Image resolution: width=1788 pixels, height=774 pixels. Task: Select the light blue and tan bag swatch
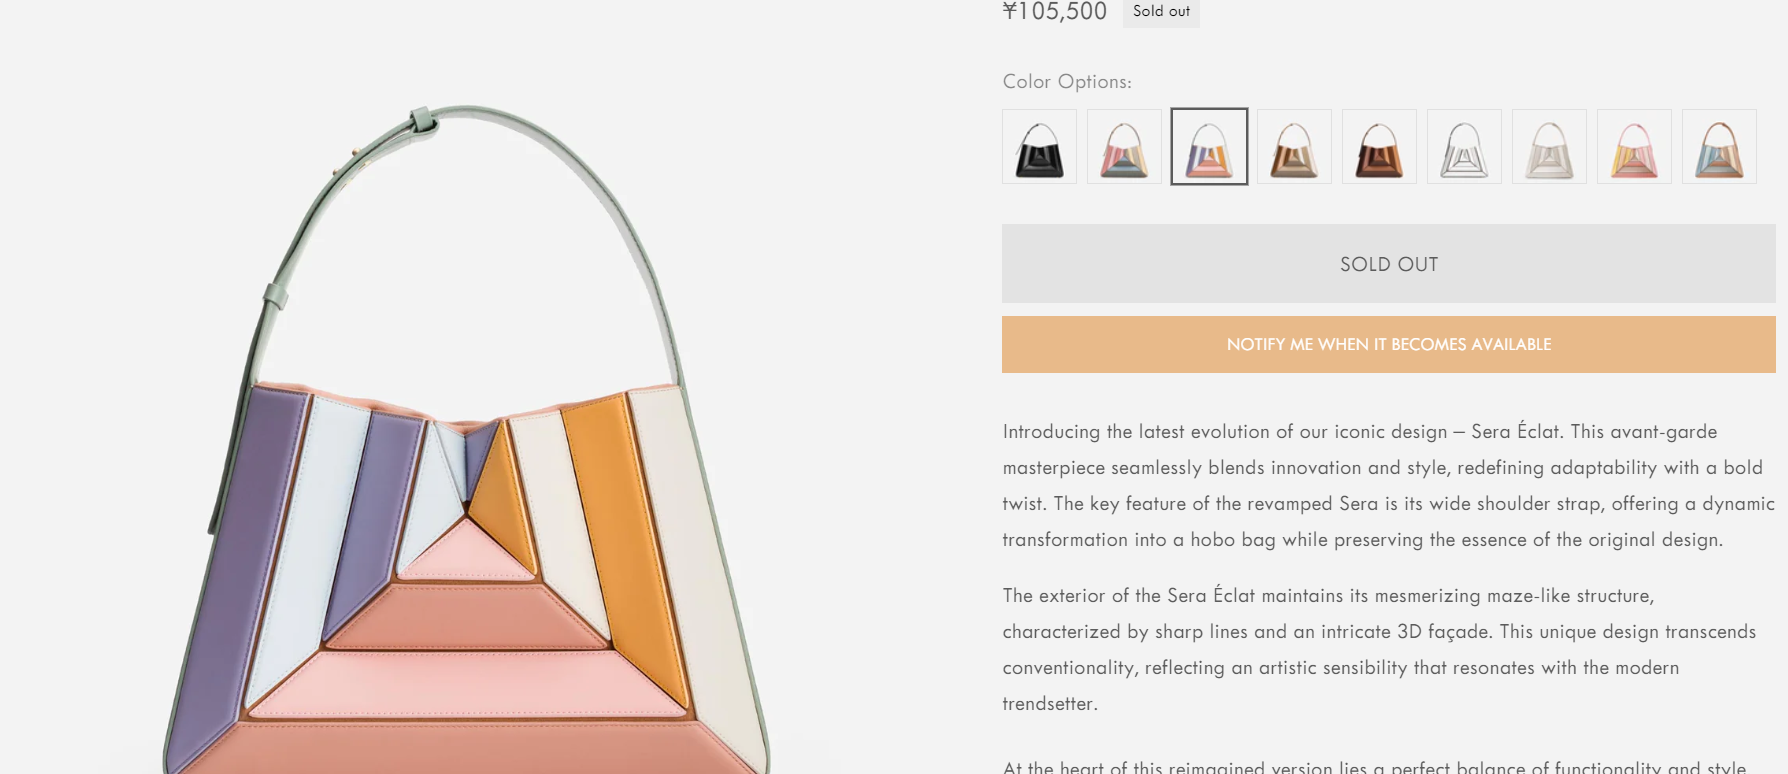[x=1719, y=147]
